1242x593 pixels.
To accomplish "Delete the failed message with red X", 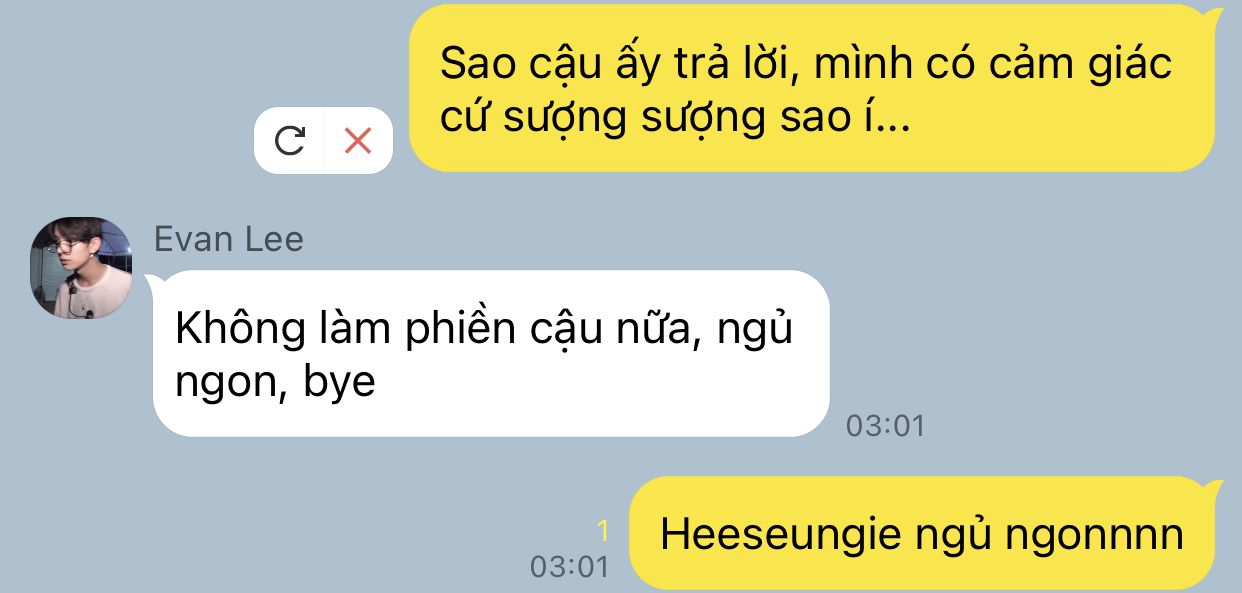I will [358, 141].
